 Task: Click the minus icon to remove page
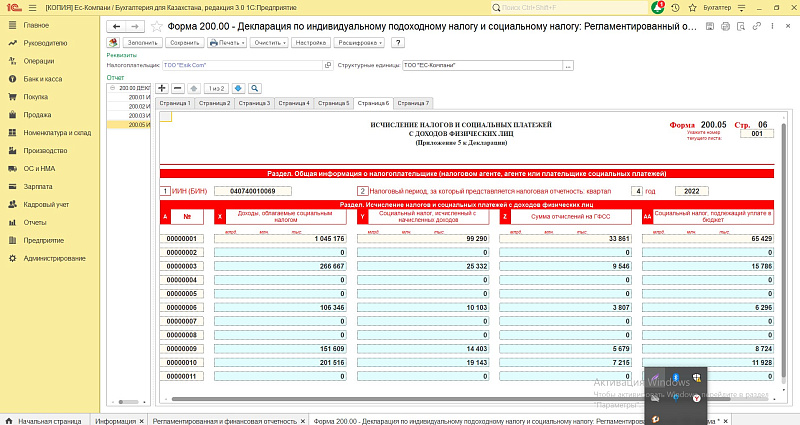tap(178, 88)
